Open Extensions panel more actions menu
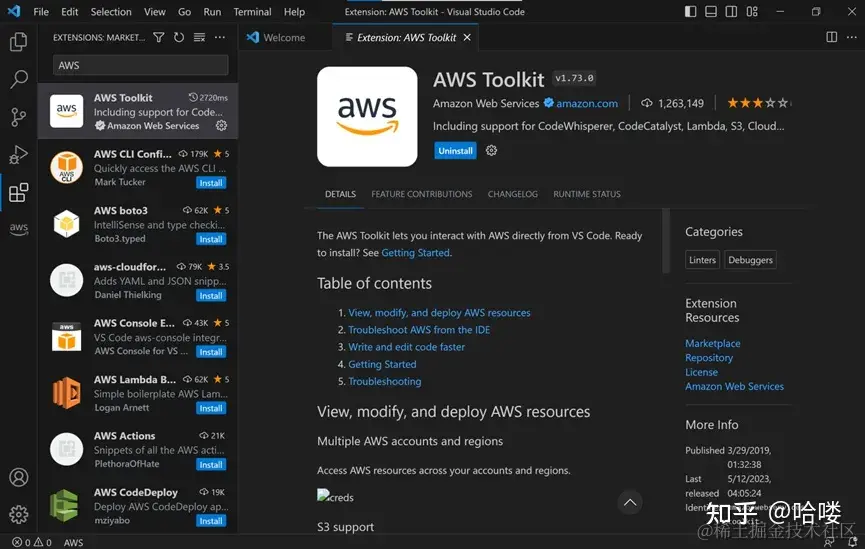The image size is (865, 549). (x=220, y=38)
